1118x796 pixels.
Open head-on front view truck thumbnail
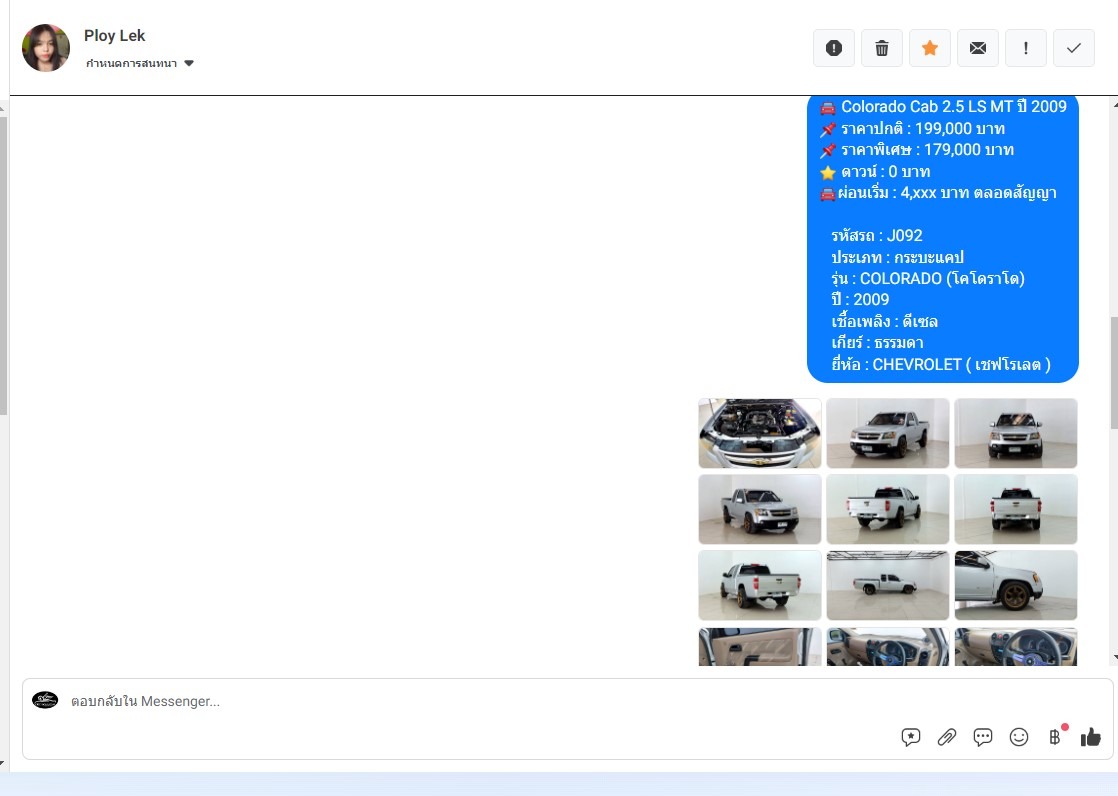point(1015,434)
